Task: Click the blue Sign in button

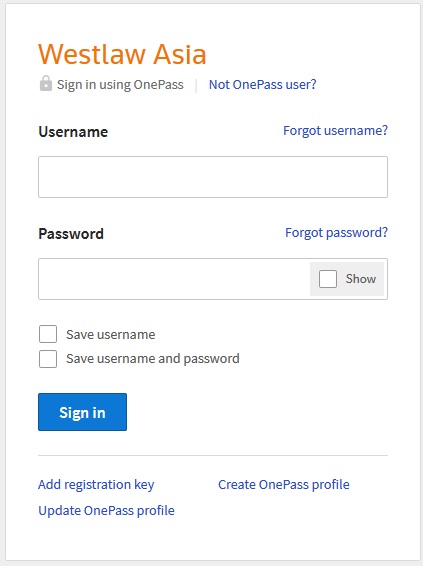Action: (x=82, y=412)
